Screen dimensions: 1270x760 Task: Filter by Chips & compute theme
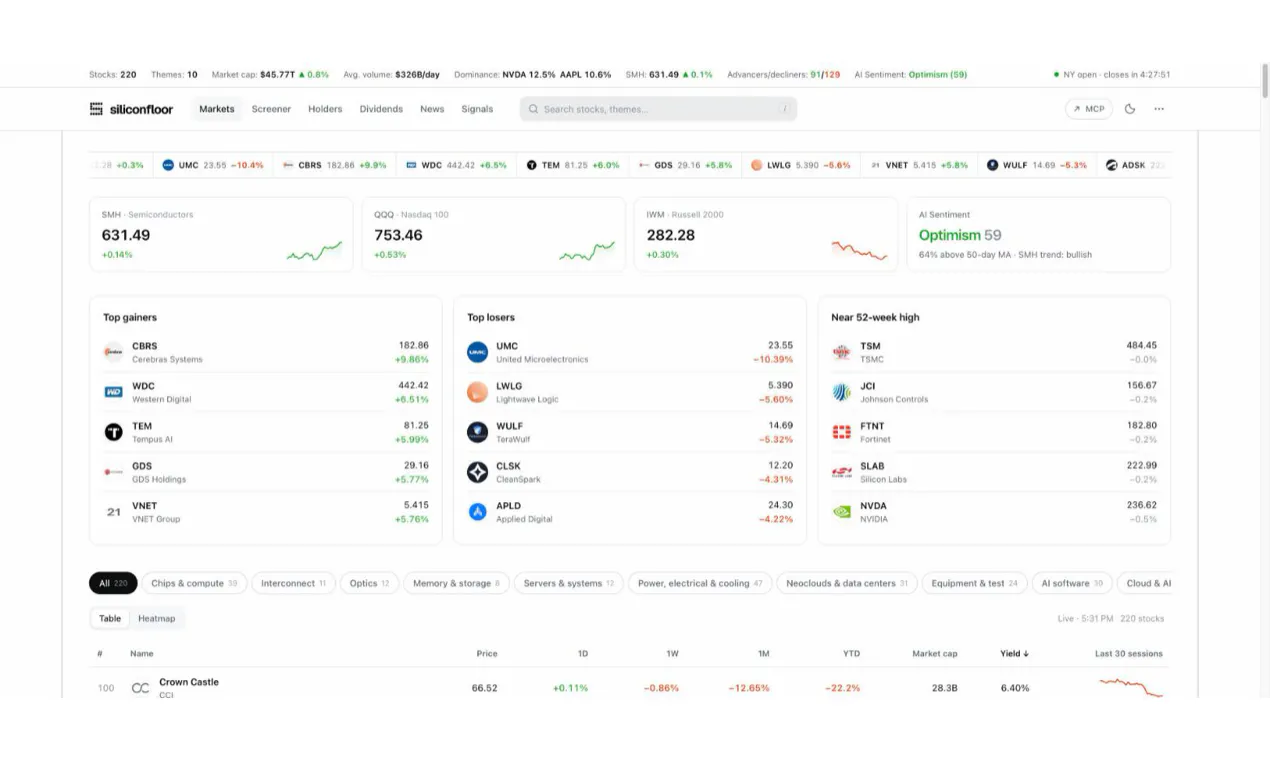(194, 583)
